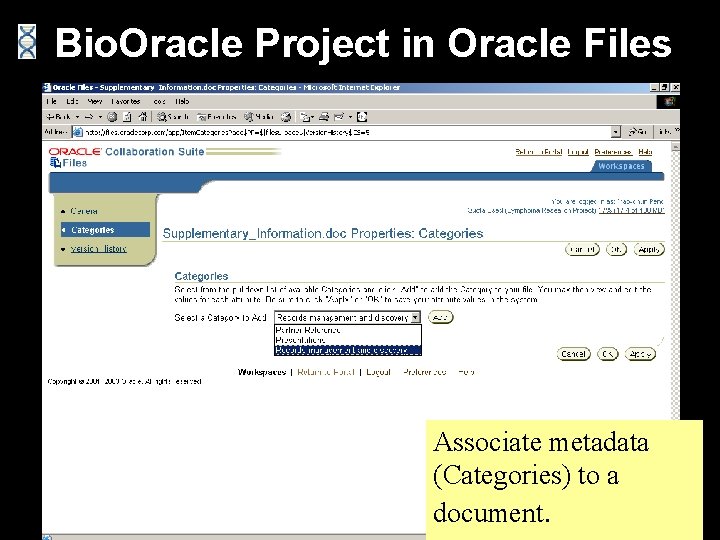Choose Partner Reference from the category list
Screen dimensions: 720x540
(348, 330)
